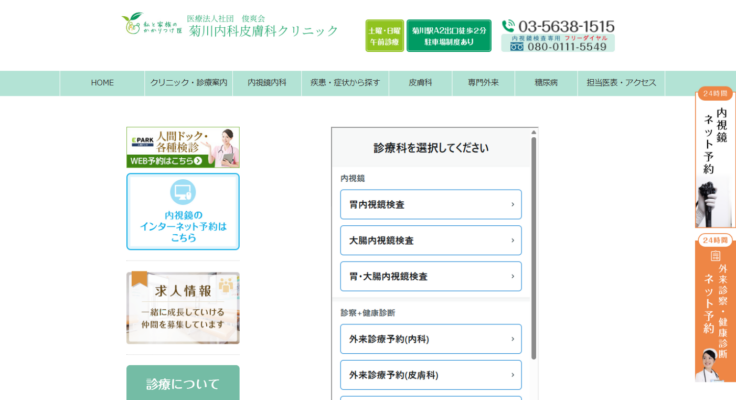Click the phone icon beside 03-5638-1515
The height and width of the screenshot is (400, 736).
click(x=509, y=26)
